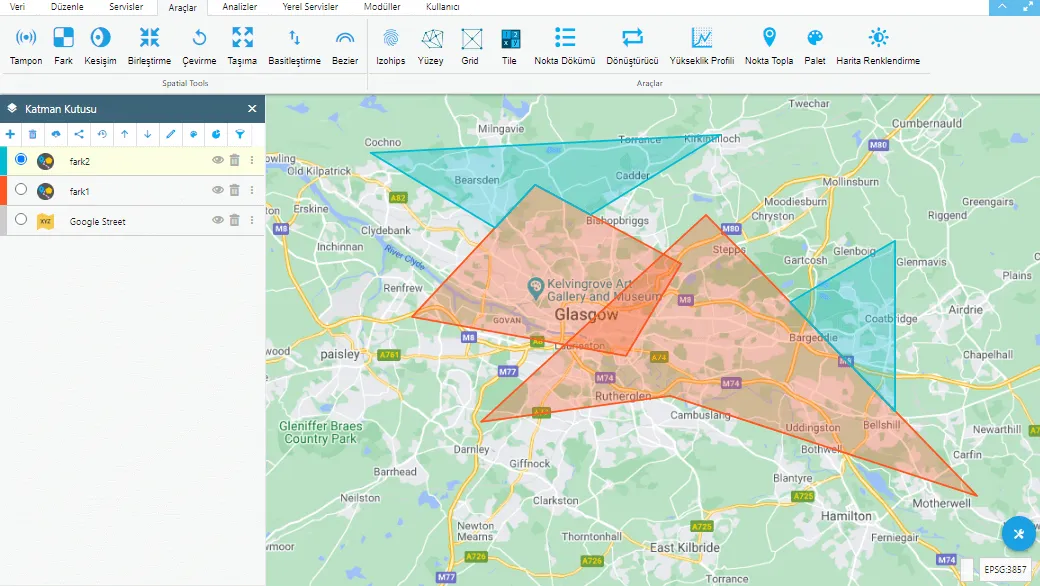This screenshot has width=1040, height=586.
Task: Choose the Fark difference tool
Action: (64, 46)
